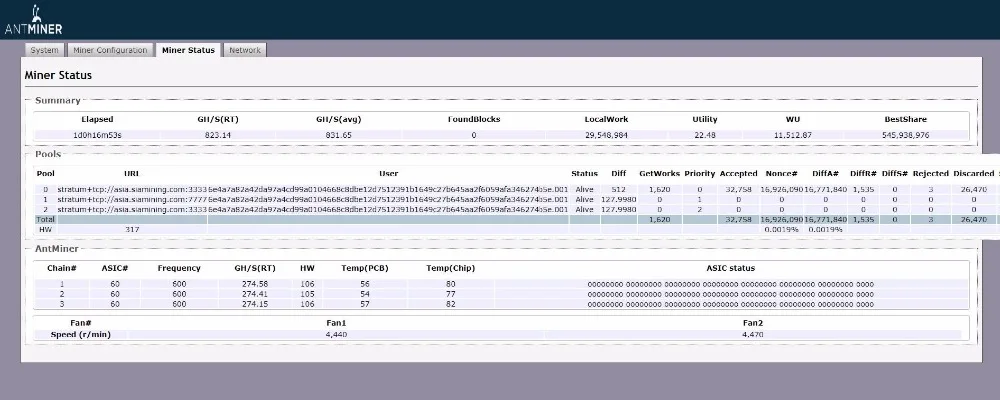Click pool 0 DiffR# value 1,535
Image resolution: width=1000 pixels, height=400 pixels.
coord(863,189)
